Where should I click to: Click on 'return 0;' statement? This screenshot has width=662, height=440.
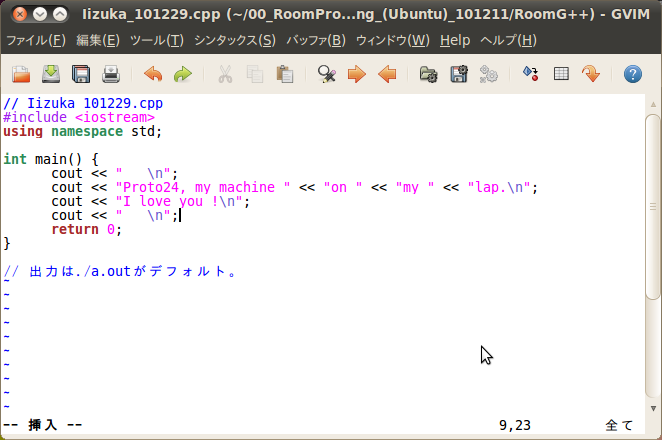87,229
